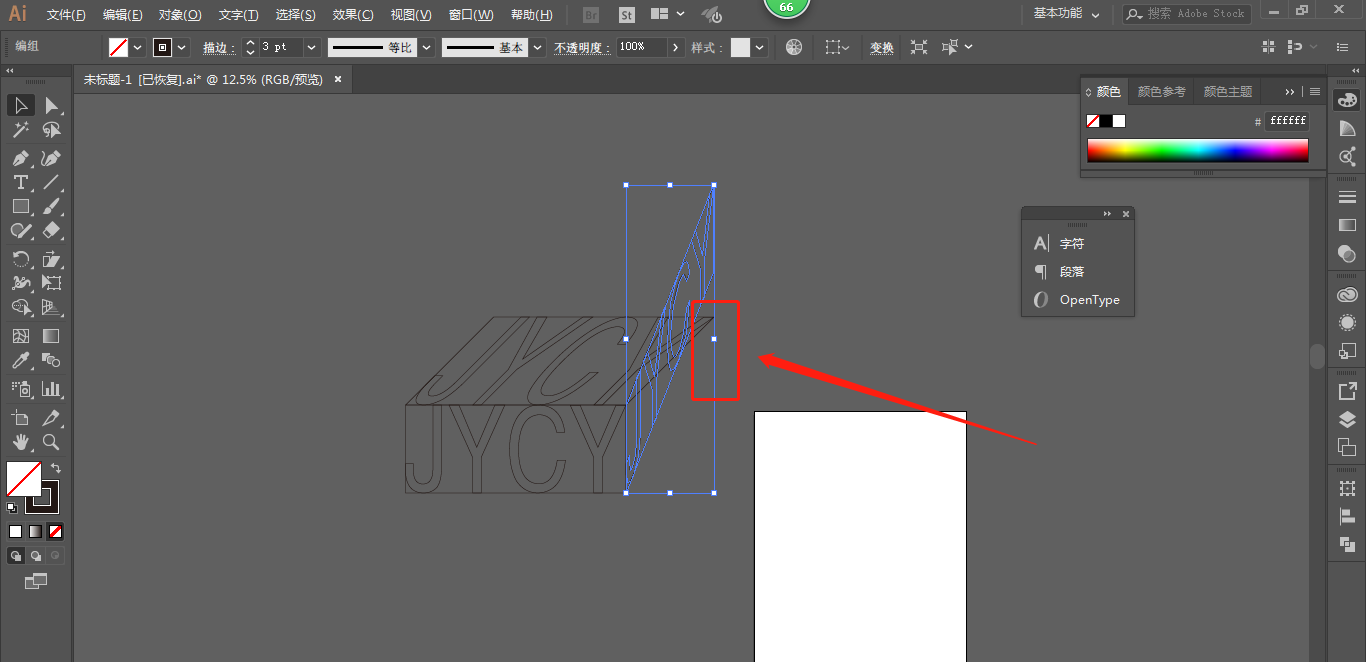The width and height of the screenshot is (1366, 662).
Task: Swap fill and stroke colors arrow
Action: tap(56, 467)
